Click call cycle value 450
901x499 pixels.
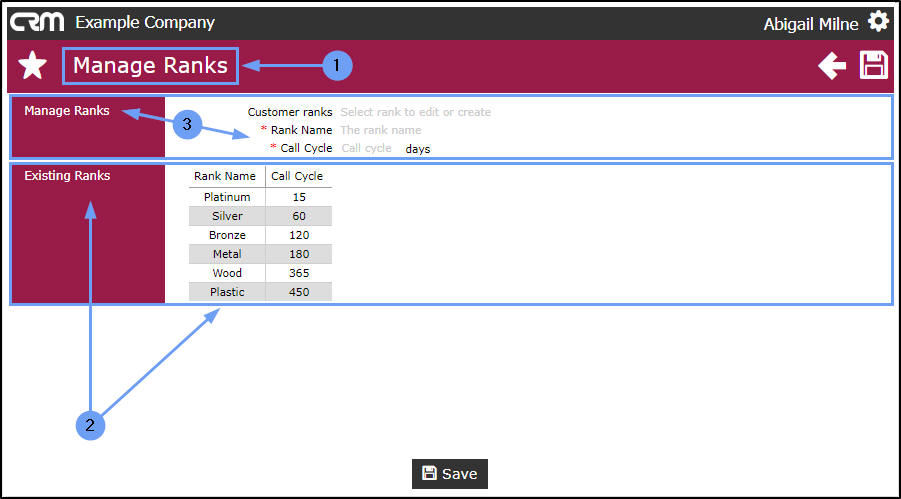coord(299,292)
